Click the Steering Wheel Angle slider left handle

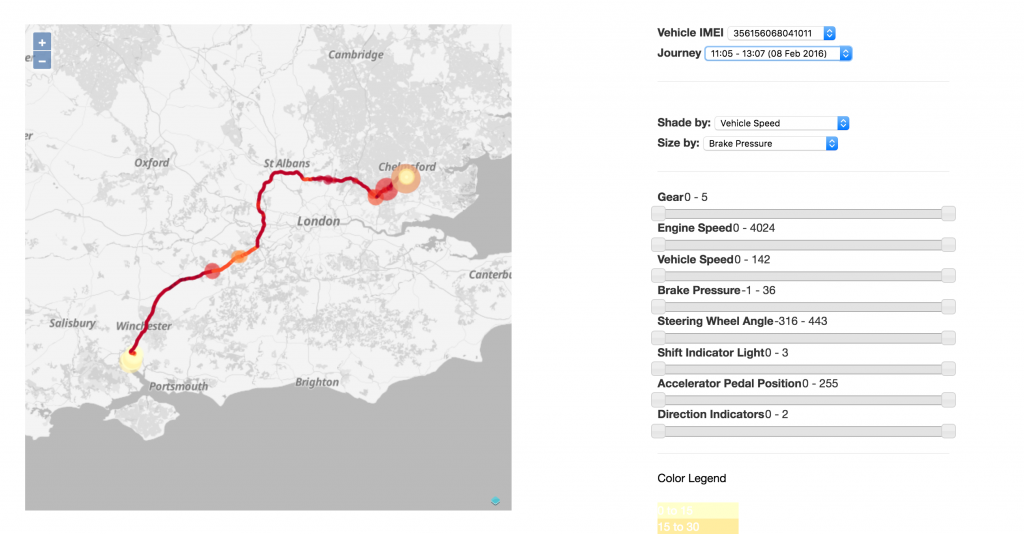pos(658,337)
